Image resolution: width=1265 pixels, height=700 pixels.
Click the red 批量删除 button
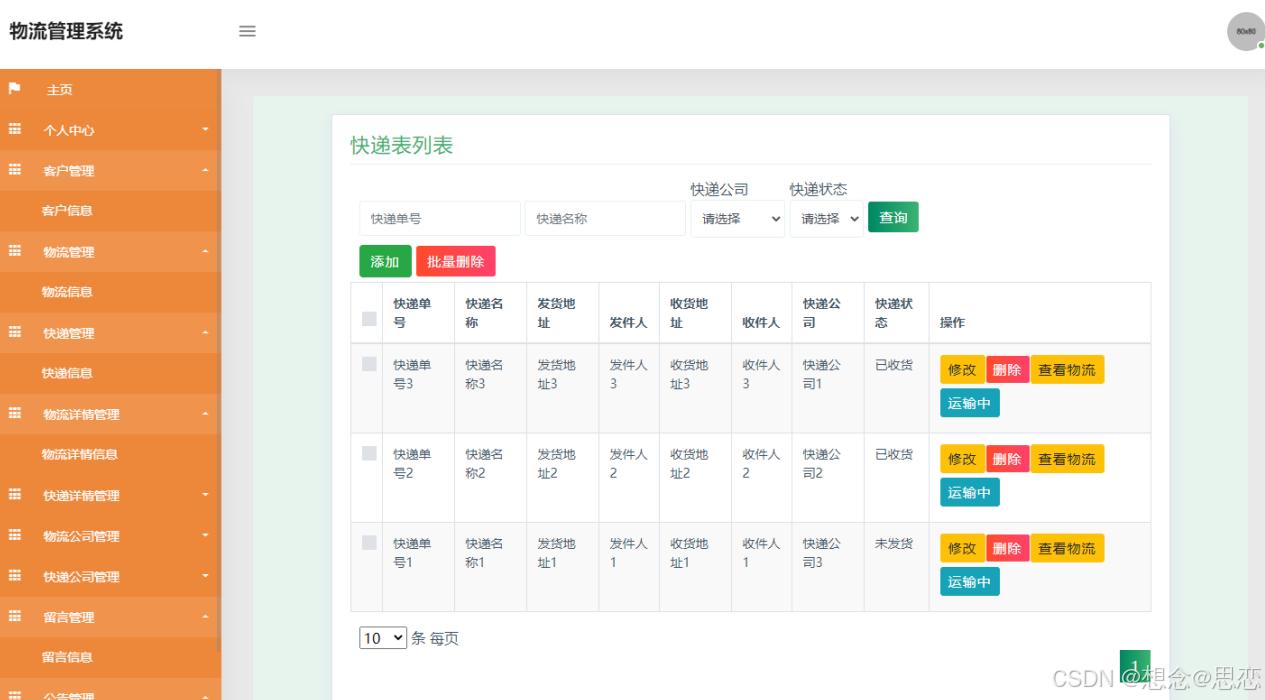coord(456,261)
